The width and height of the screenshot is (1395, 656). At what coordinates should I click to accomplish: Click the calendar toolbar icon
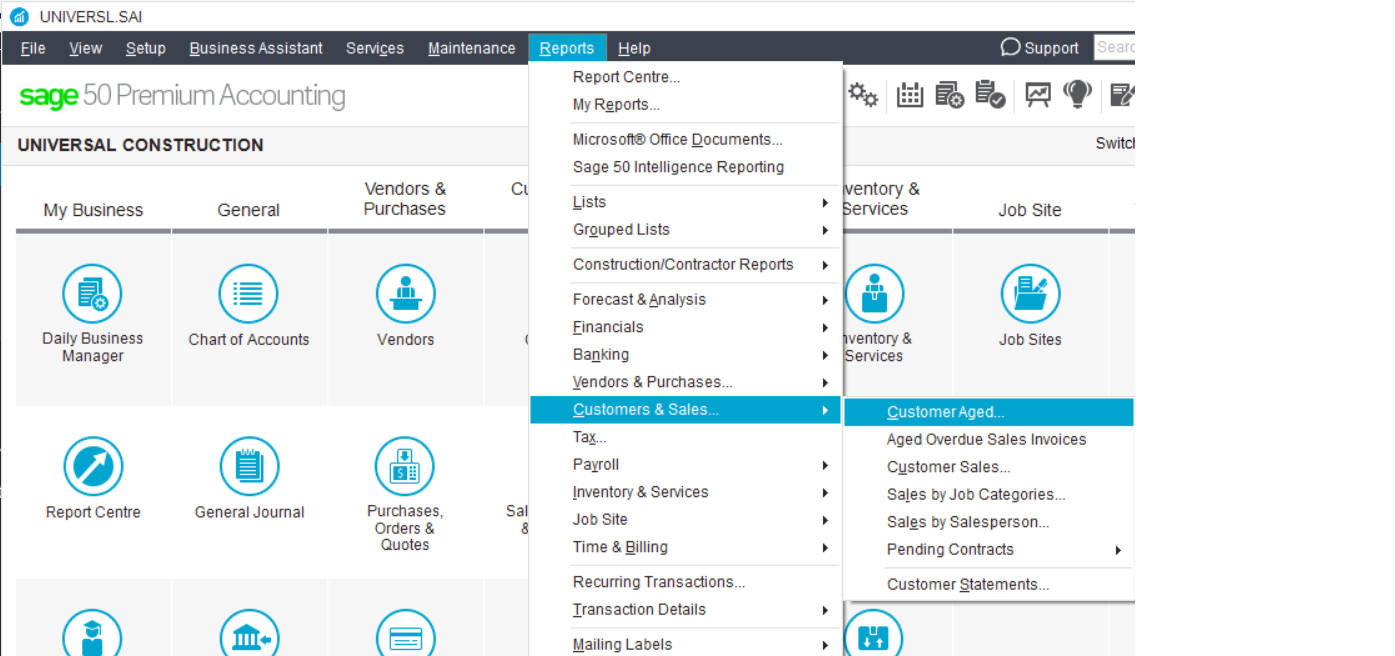click(x=909, y=95)
